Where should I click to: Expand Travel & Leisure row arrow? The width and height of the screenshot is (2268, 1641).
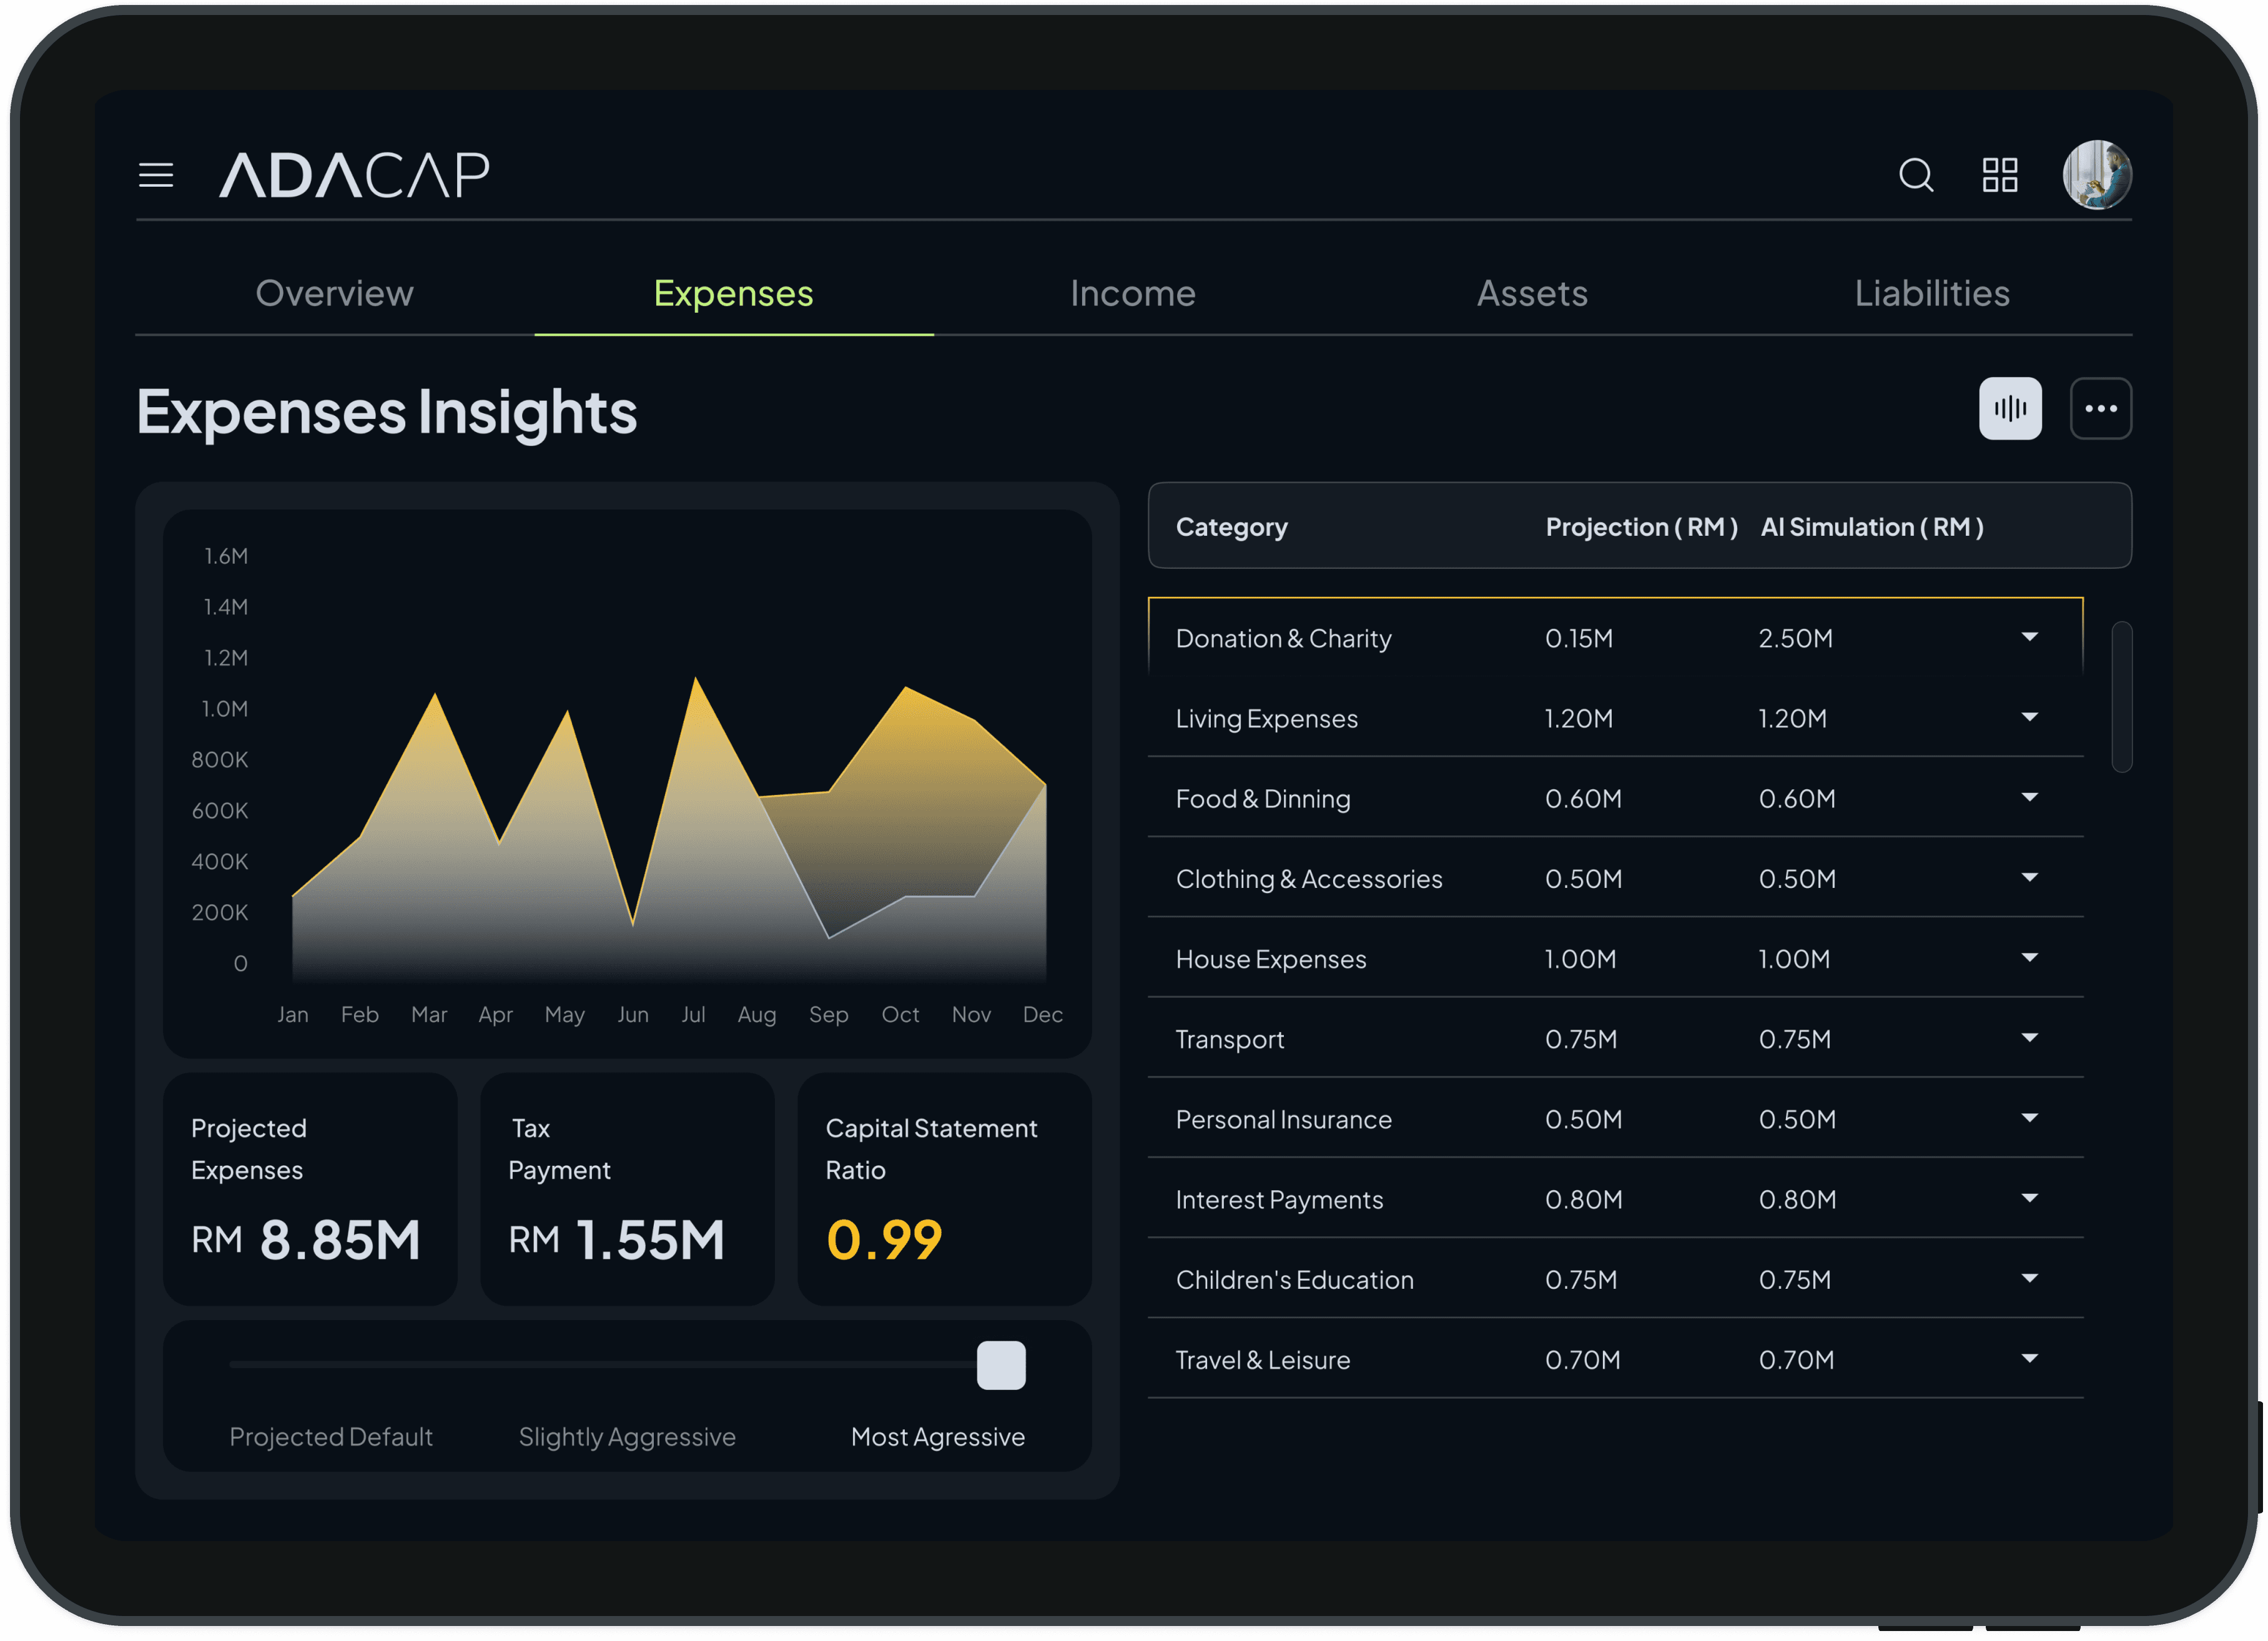pos(2029,1358)
